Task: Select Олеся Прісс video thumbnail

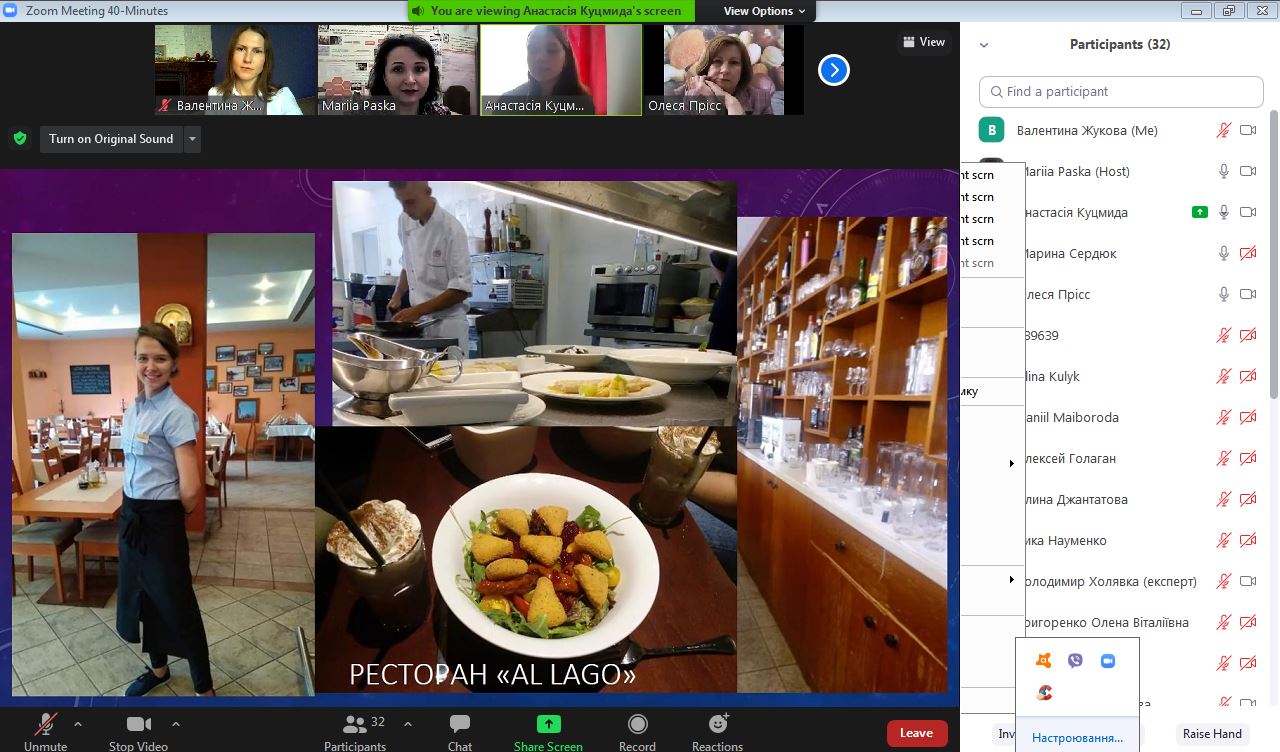Action: (x=724, y=70)
